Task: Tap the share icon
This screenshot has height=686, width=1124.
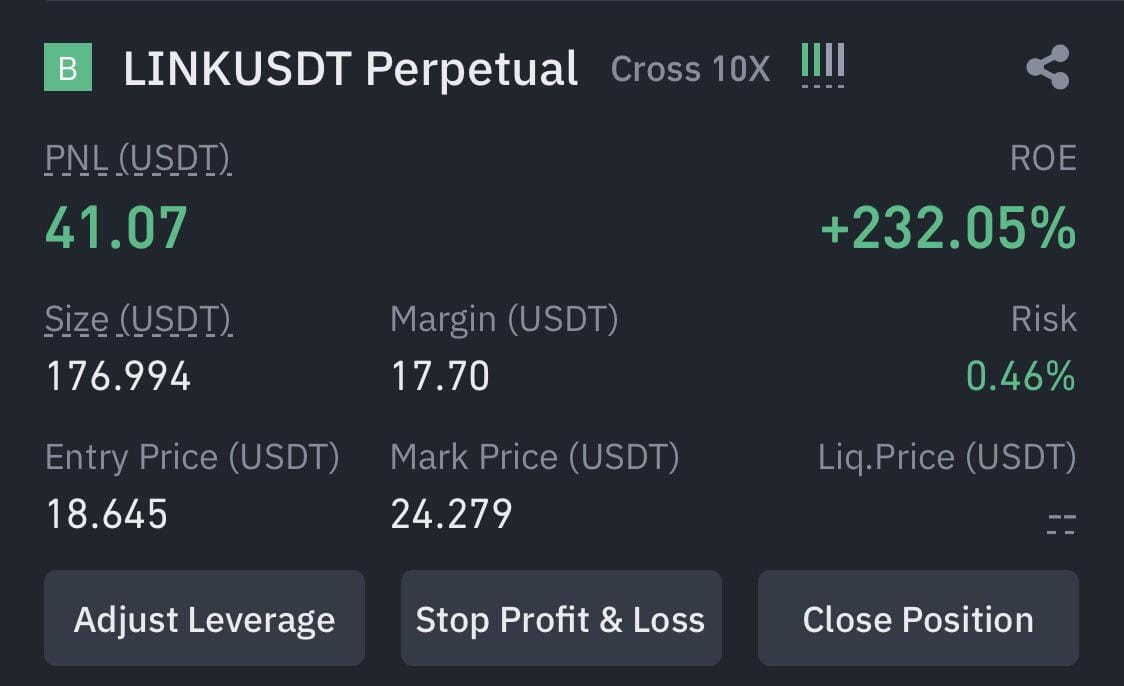Action: 1048,67
